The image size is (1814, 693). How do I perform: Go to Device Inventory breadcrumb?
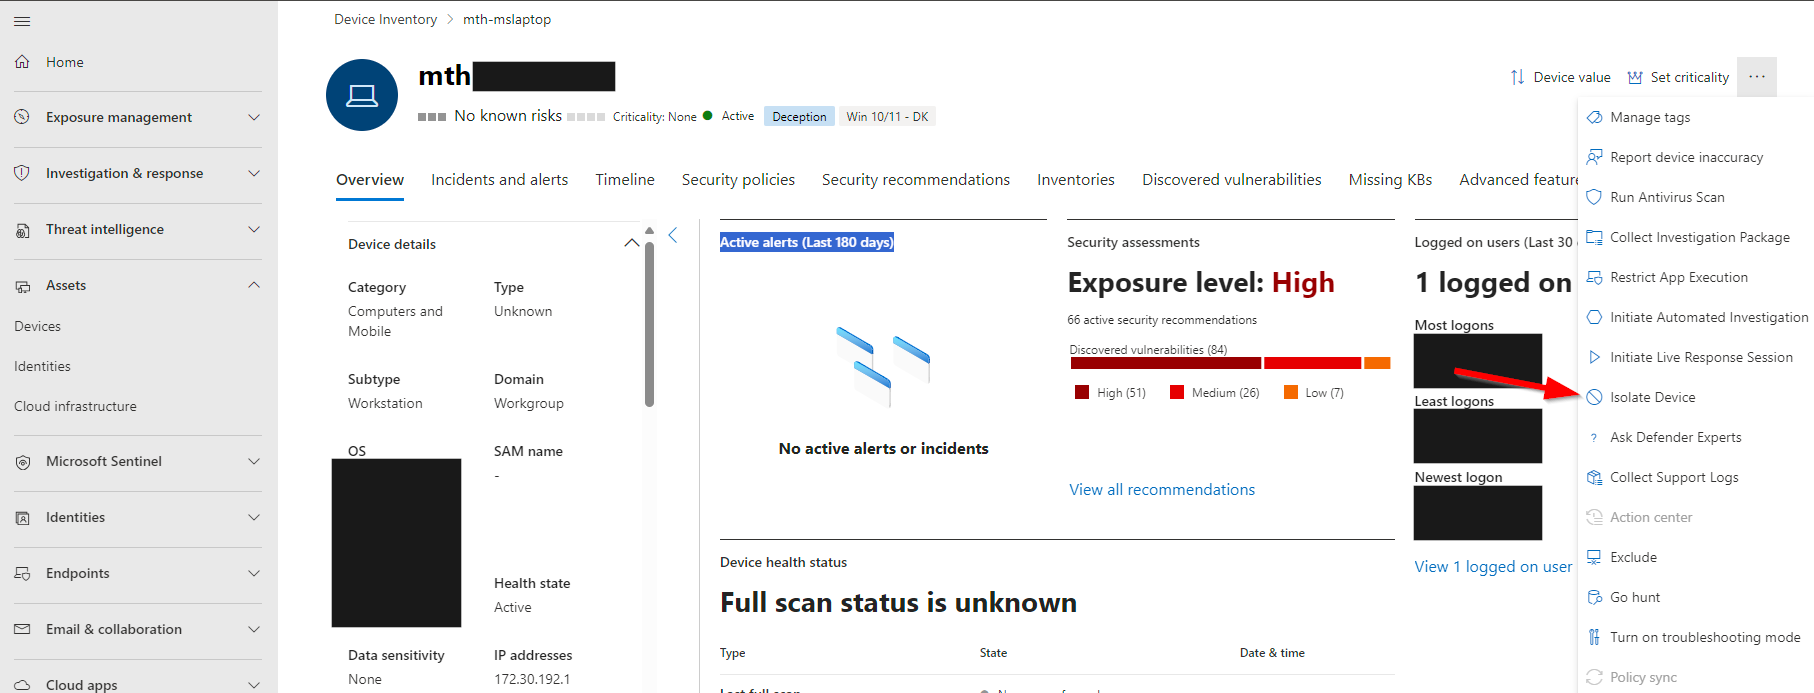tap(385, 19)
